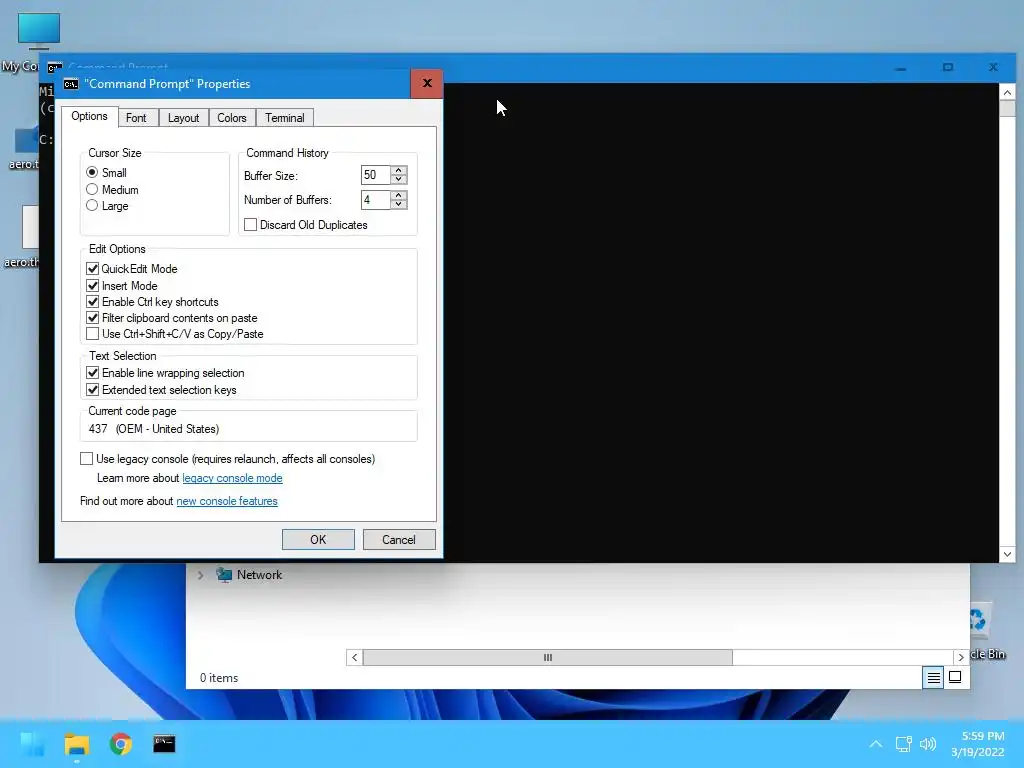1024x768 pixels.
Task: Click Explorer horizontal scrollbar thumb
Action: pos(547,657)
